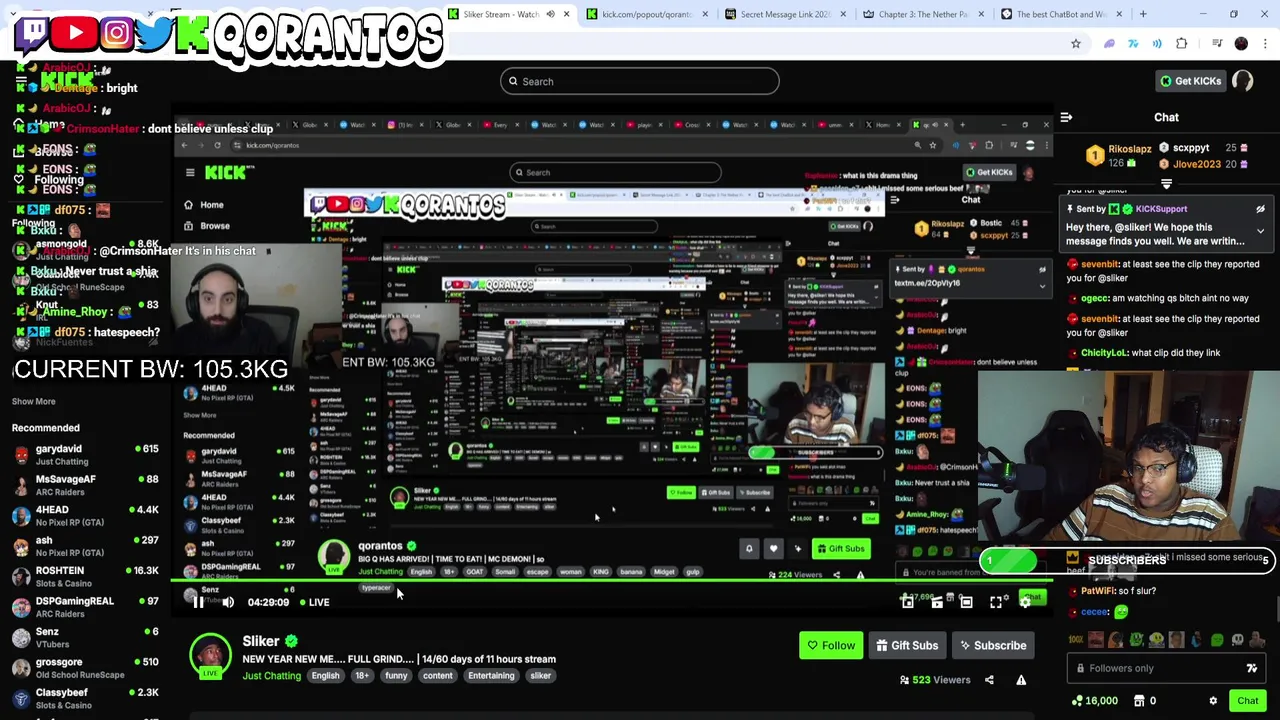Open ROSHTEIN in recommended channels

point(85,577)
